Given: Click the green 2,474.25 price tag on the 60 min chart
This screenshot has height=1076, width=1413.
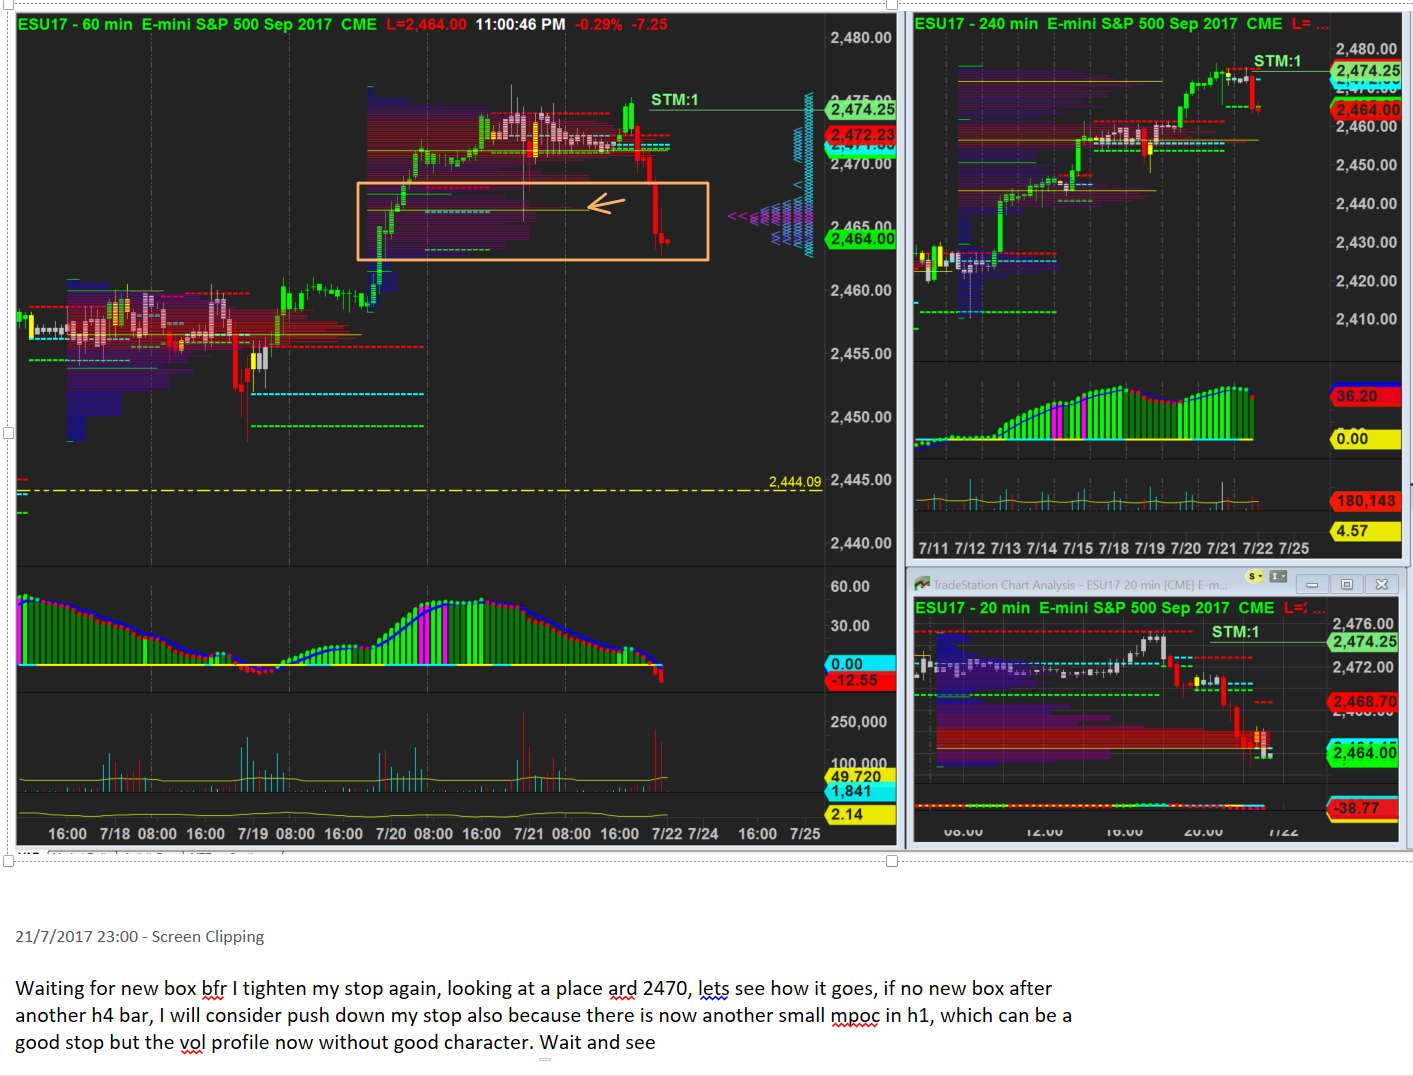Looking at the screenshot, I should click(862, 110).
